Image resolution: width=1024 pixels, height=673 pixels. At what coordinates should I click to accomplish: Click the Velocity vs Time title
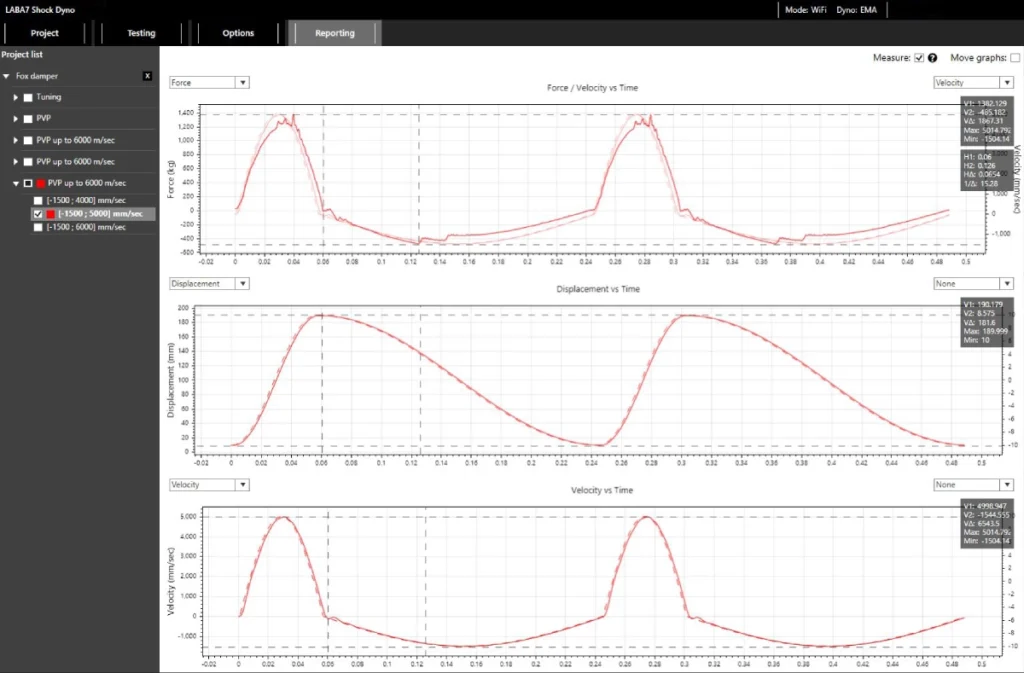(x=601, y=490)
